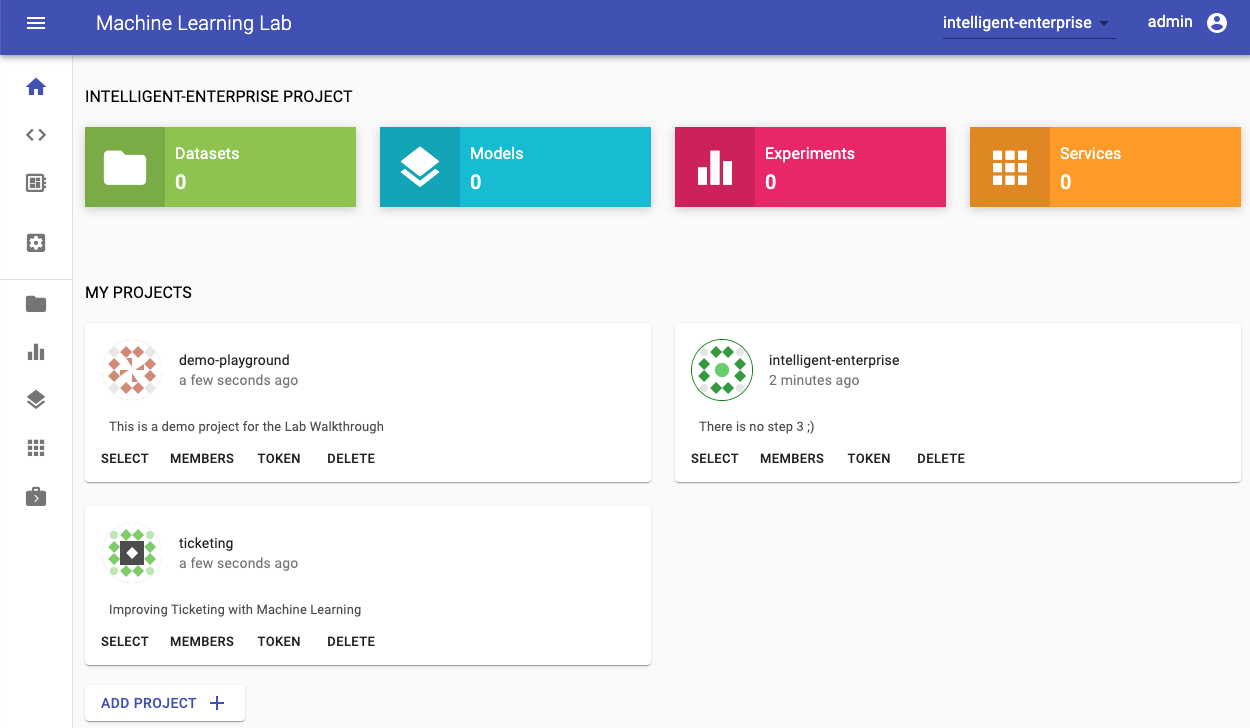Select the demo-playground project
Viewport: 1250px width, 728px height.
[125, 459]
